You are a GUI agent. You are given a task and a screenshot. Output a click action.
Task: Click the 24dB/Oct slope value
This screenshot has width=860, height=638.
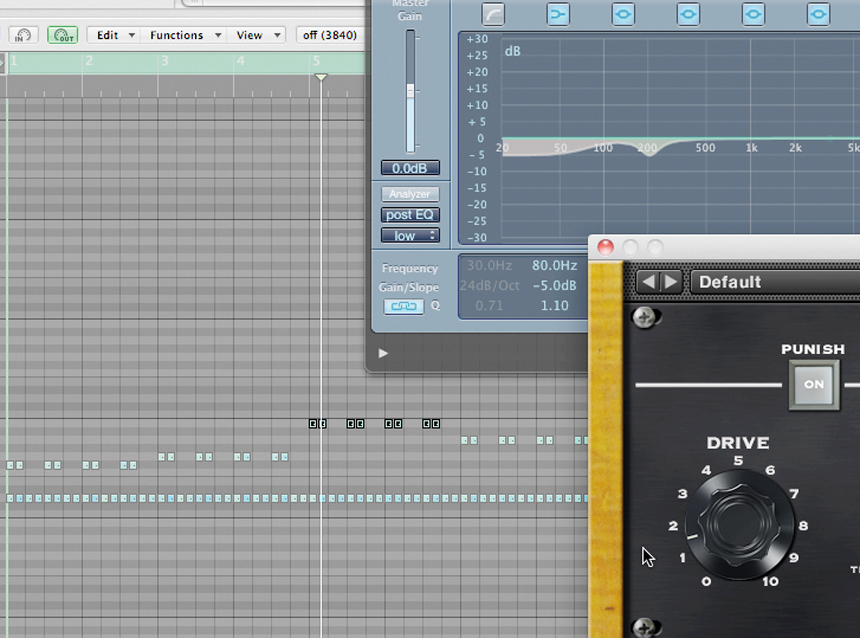pos(489,285)
